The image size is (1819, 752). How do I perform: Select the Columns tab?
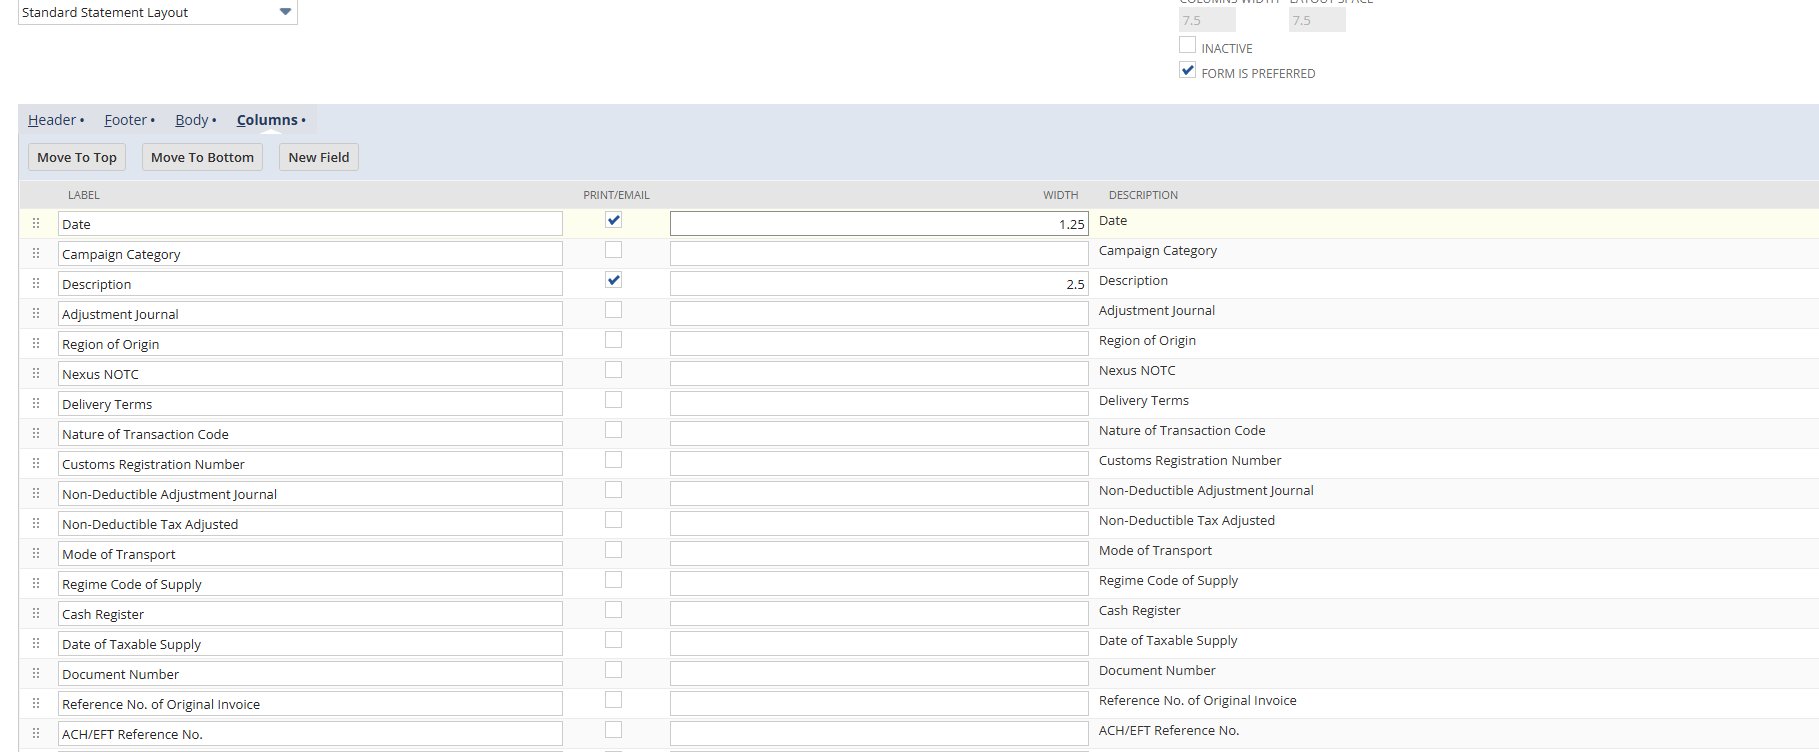[x=267, y=120]
